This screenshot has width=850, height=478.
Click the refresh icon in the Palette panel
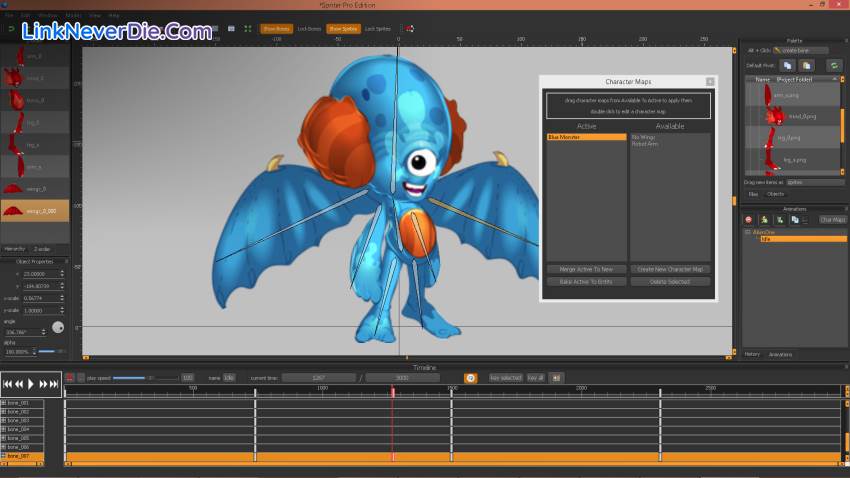point(834,65)
